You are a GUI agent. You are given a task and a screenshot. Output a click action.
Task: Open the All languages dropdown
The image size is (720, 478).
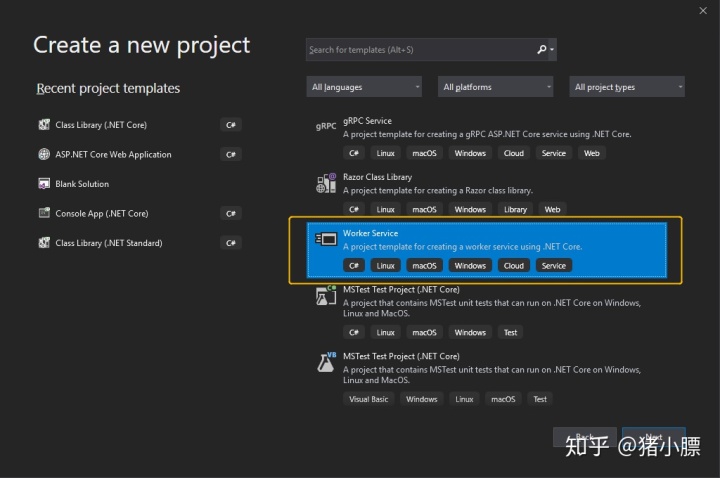pos(364,87)
